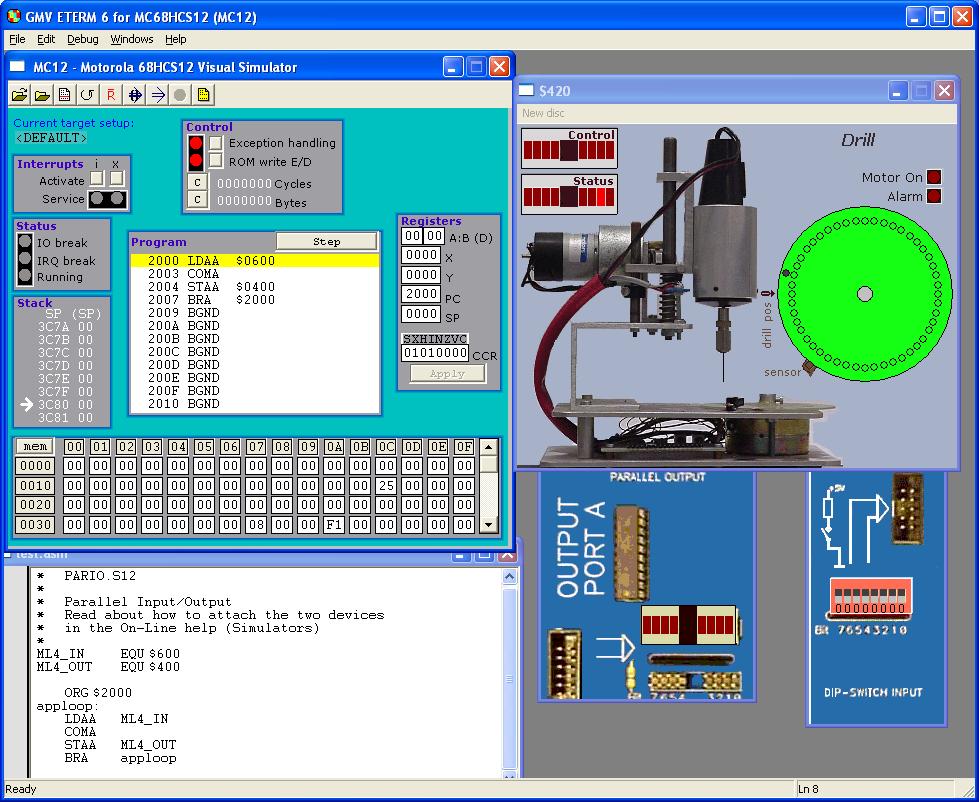Click the red-and-white document toolbar icon
The height and width of the screenshot is (802, 979).
(64, 95)
